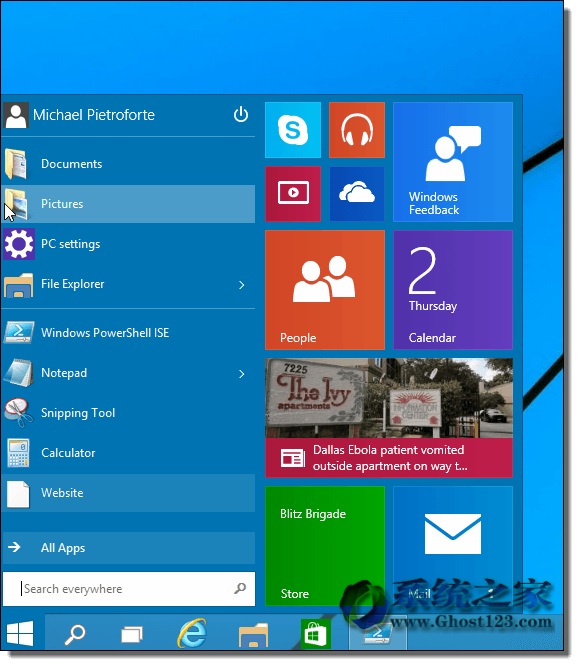Image resolution: width=579 pixels, height=666 pixels.
Task: Open Calculator
Action: point(128,453)
